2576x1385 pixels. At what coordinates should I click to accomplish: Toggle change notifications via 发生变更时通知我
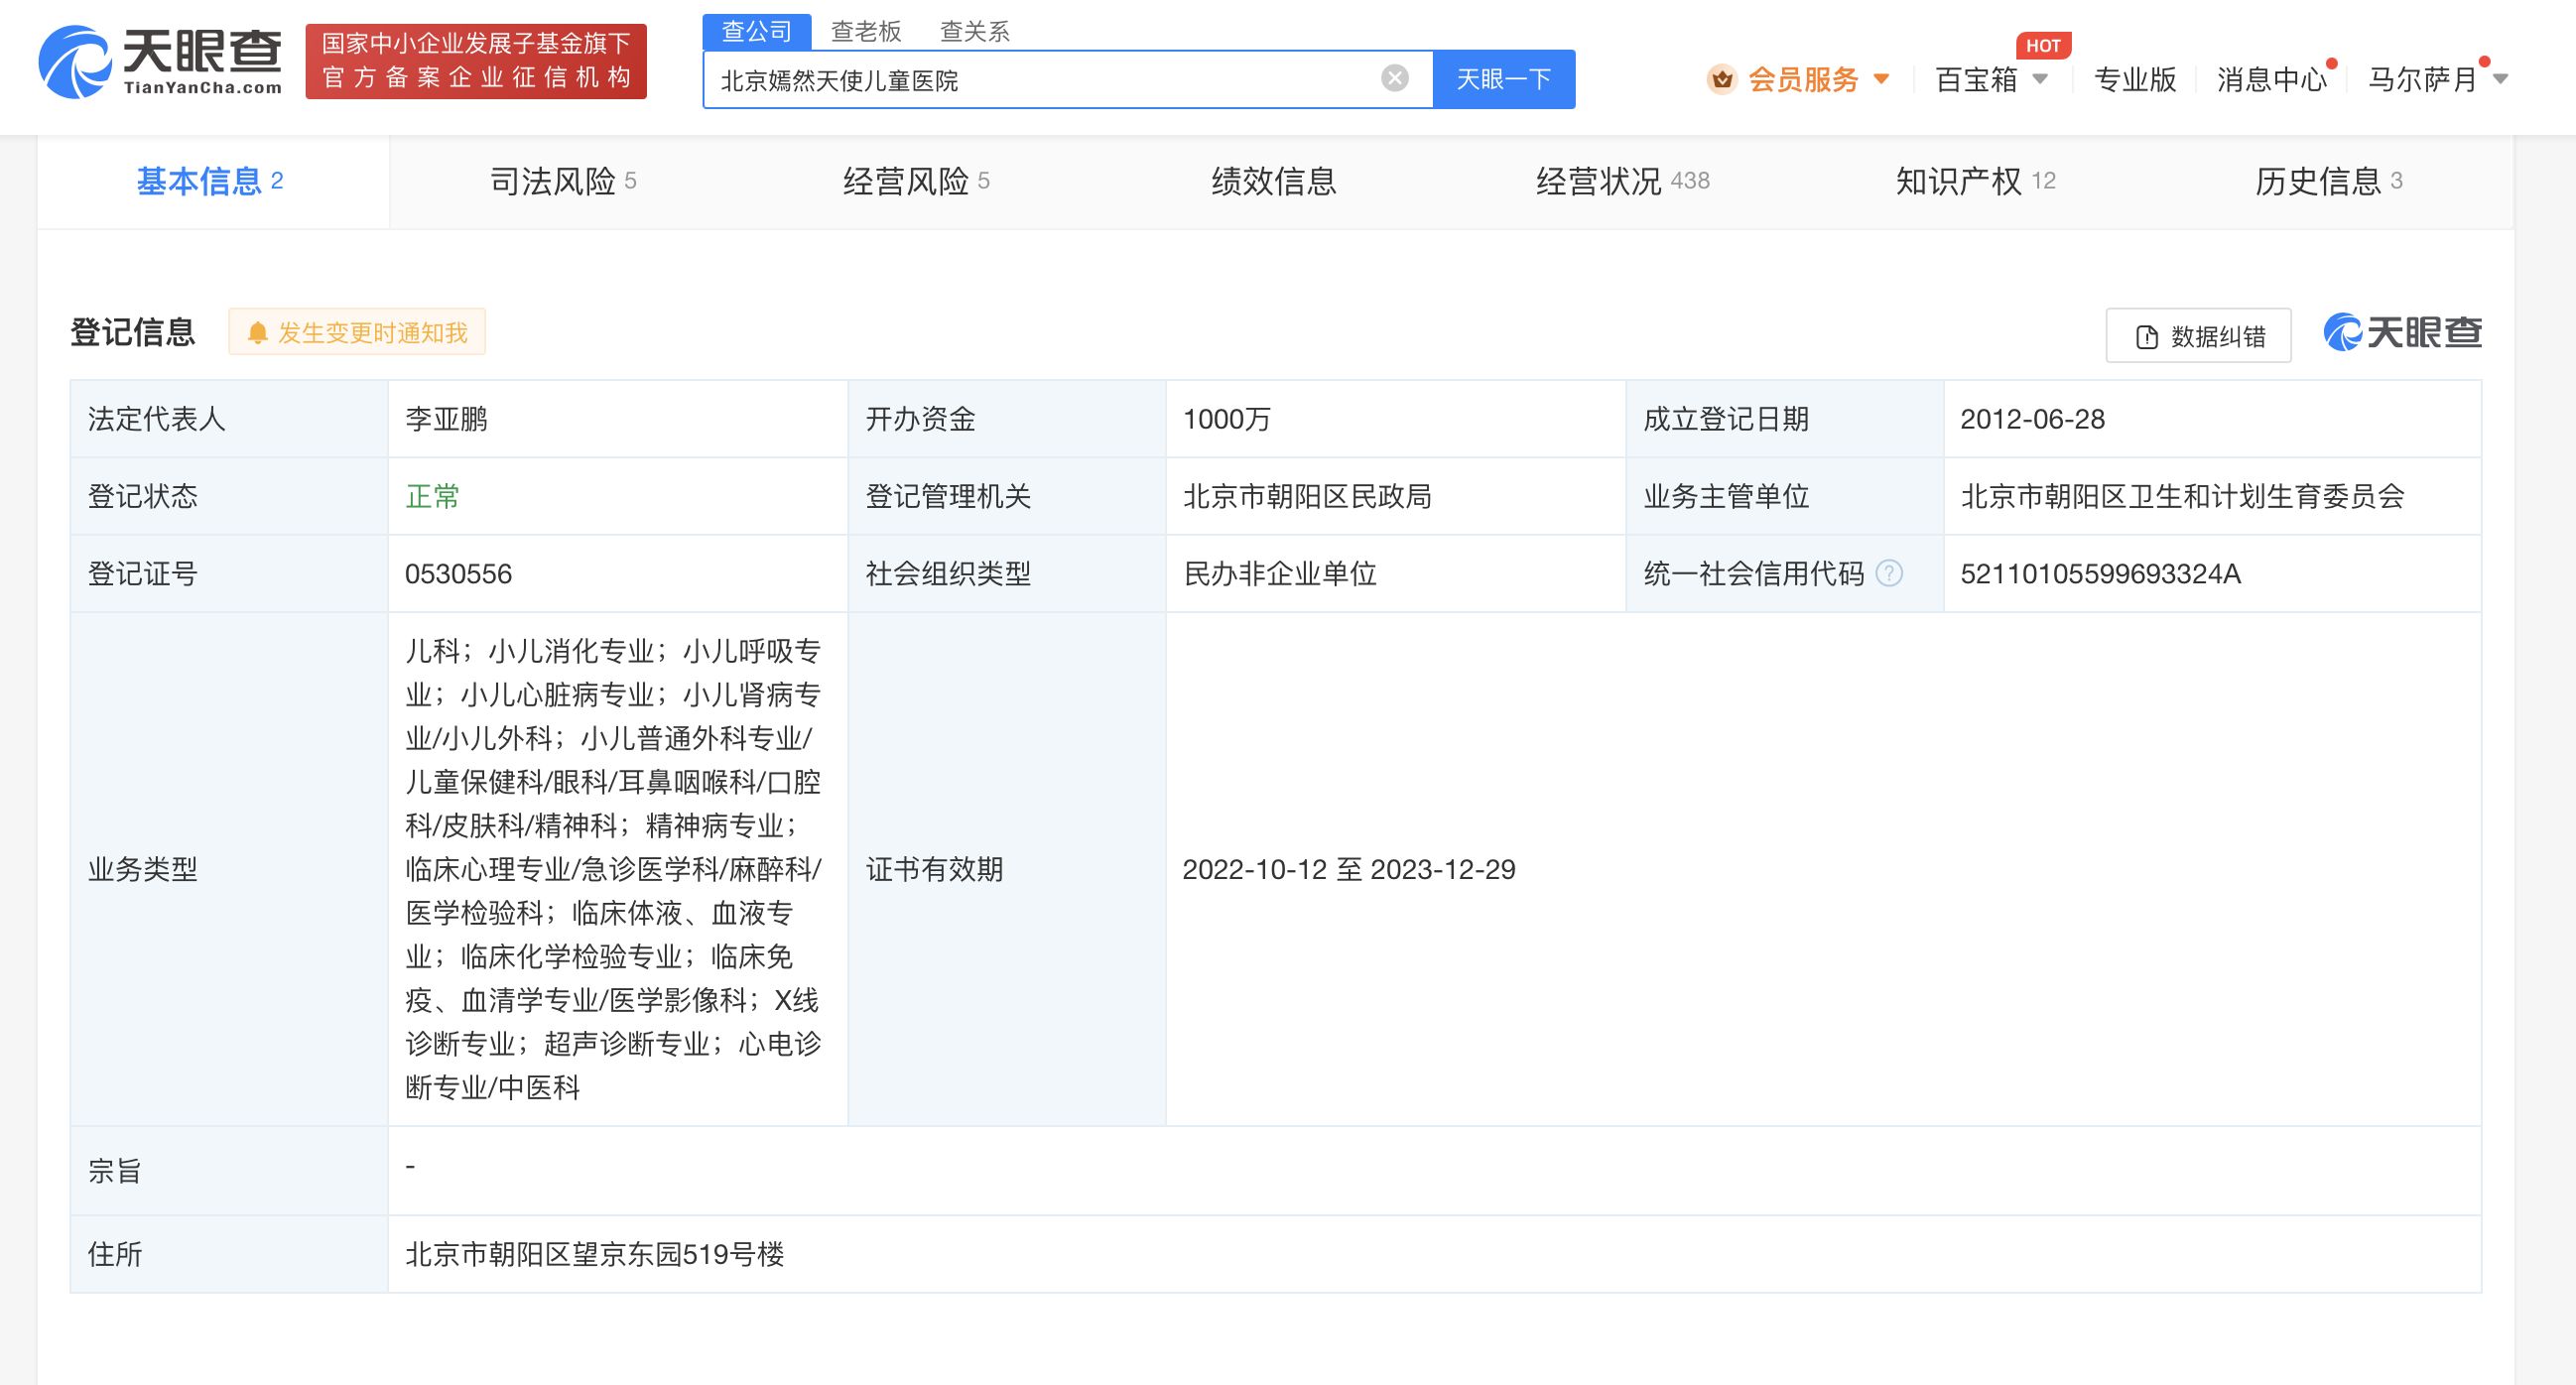coord(356,331)
